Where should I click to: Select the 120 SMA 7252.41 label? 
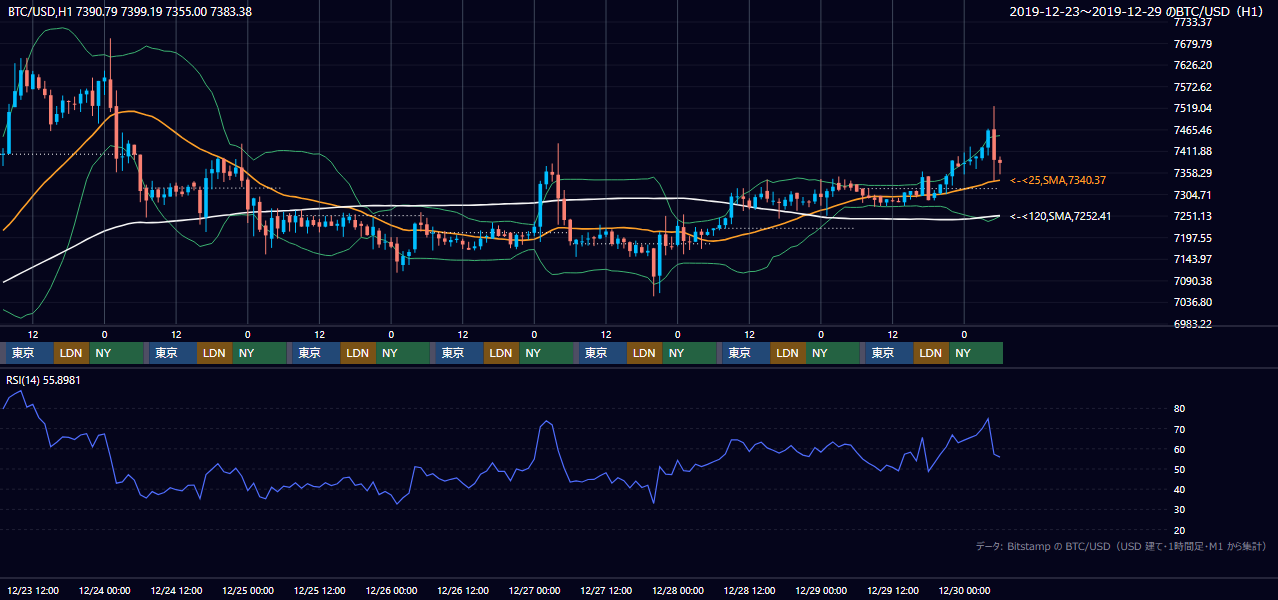click(x=1060, y=216)
